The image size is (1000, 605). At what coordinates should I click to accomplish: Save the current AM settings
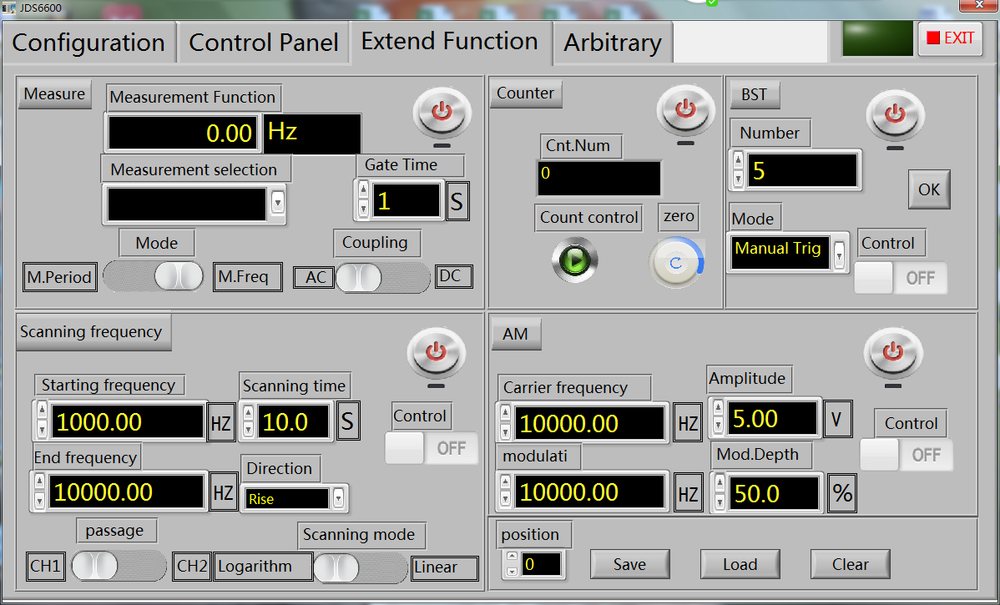point(629,564)
